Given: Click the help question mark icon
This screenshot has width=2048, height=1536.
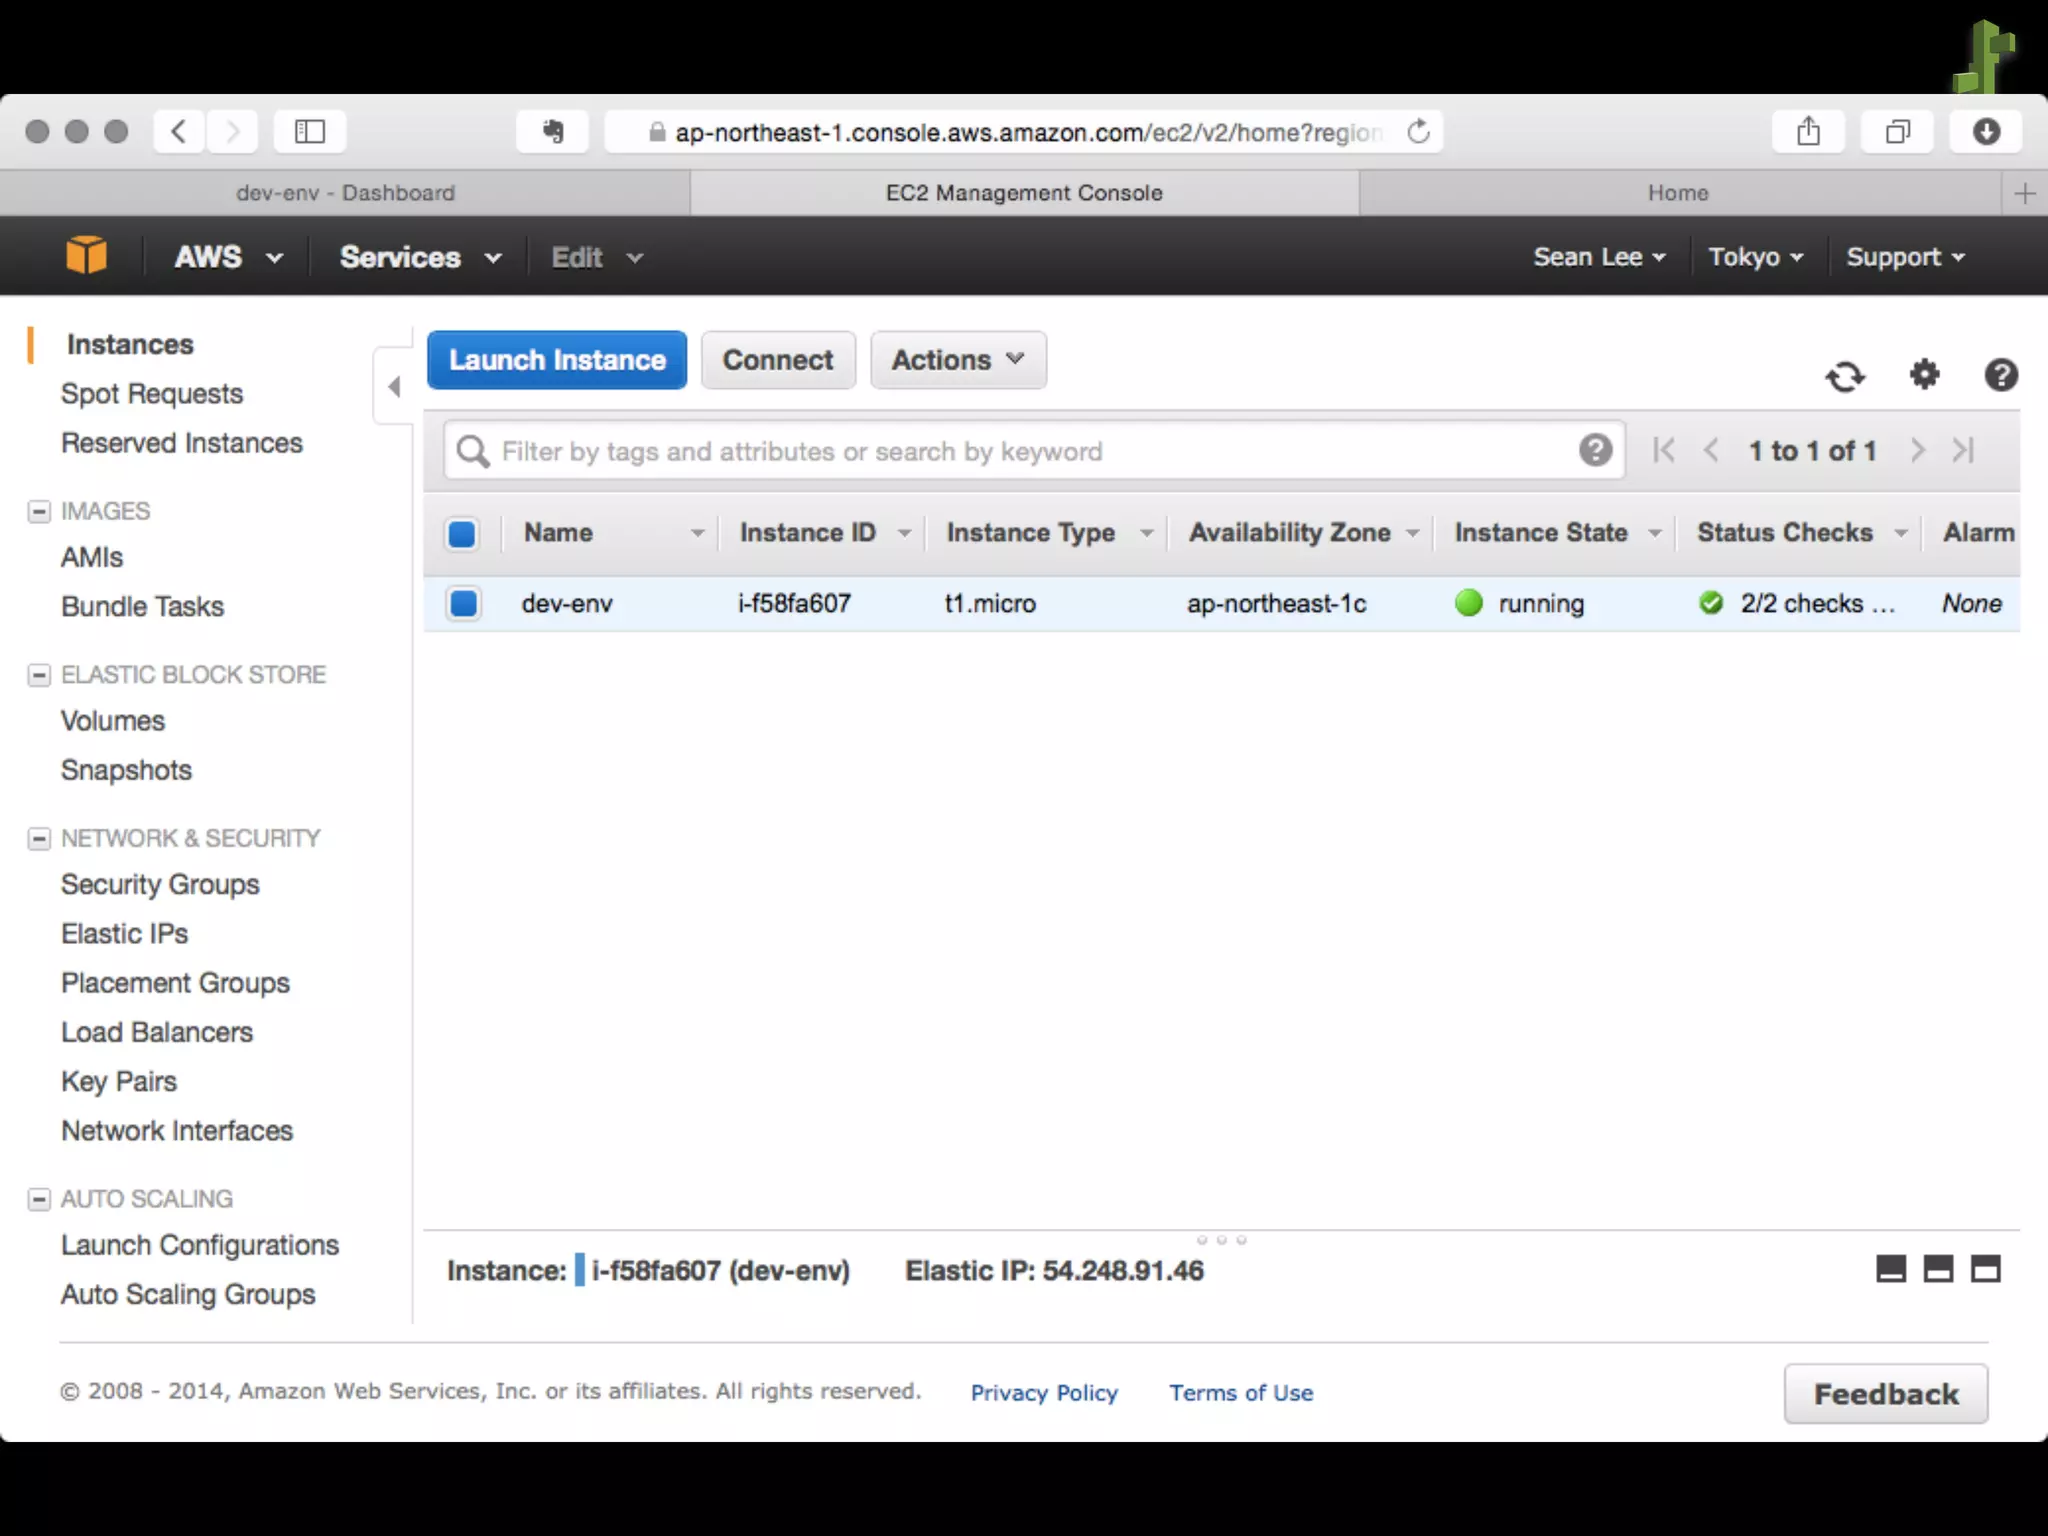Looking at the screenshot, I should pyautogui.click(x=2000, y=375).
